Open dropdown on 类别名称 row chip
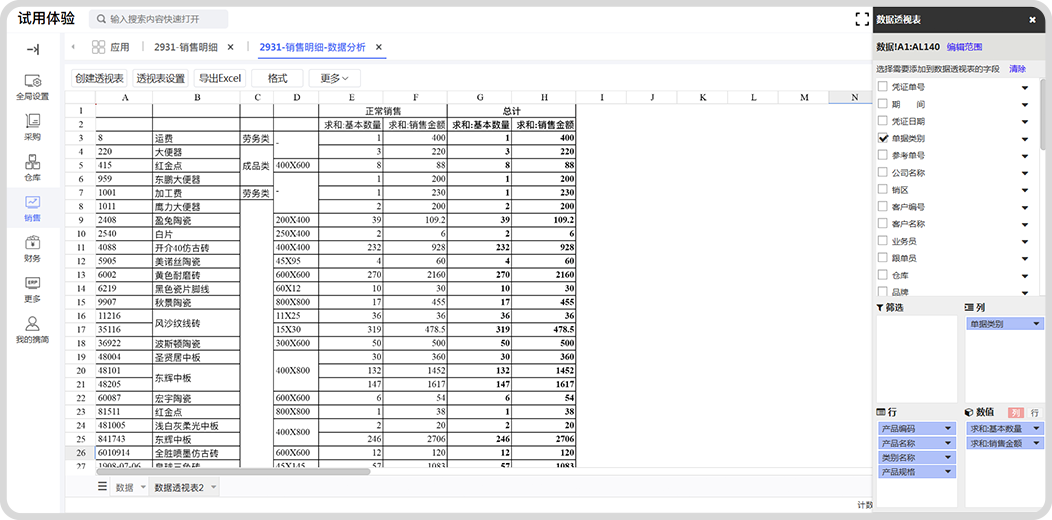 [948, 458]
